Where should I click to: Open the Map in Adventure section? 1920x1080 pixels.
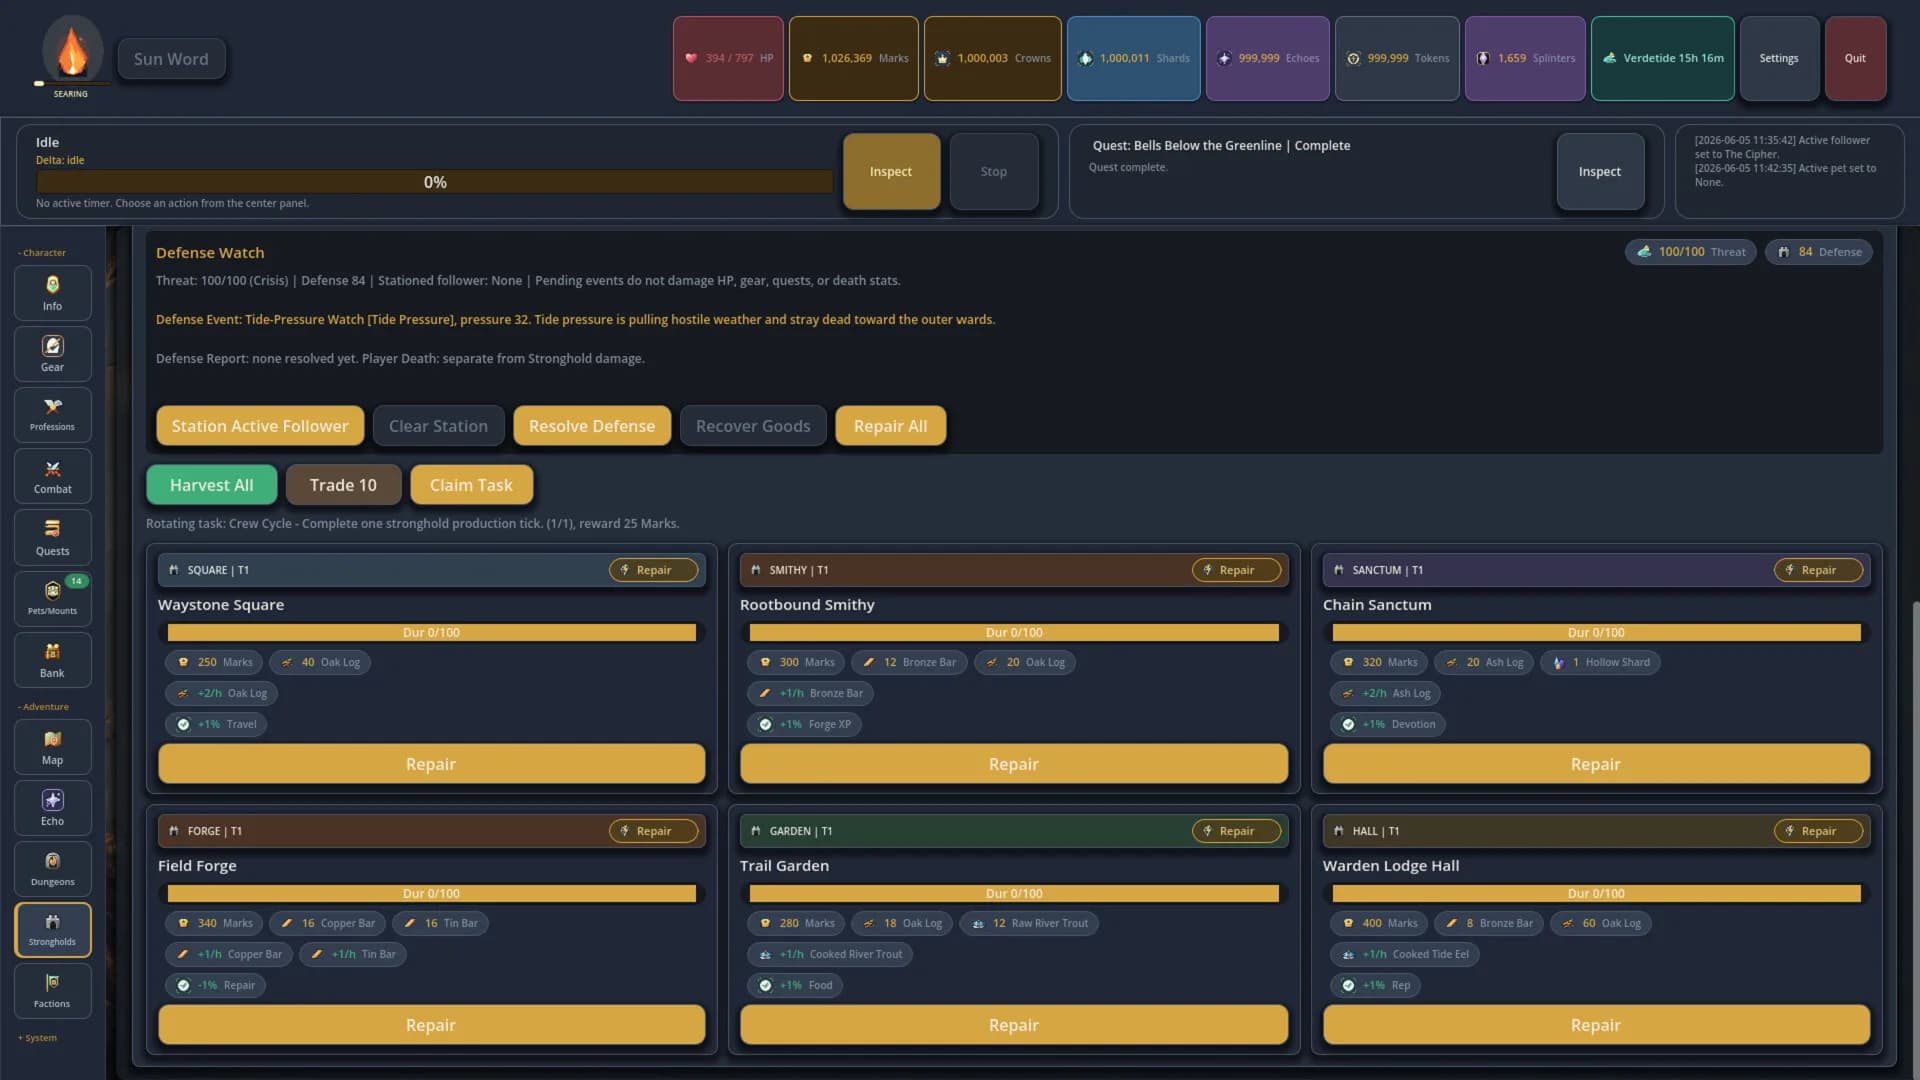point(52,747)
